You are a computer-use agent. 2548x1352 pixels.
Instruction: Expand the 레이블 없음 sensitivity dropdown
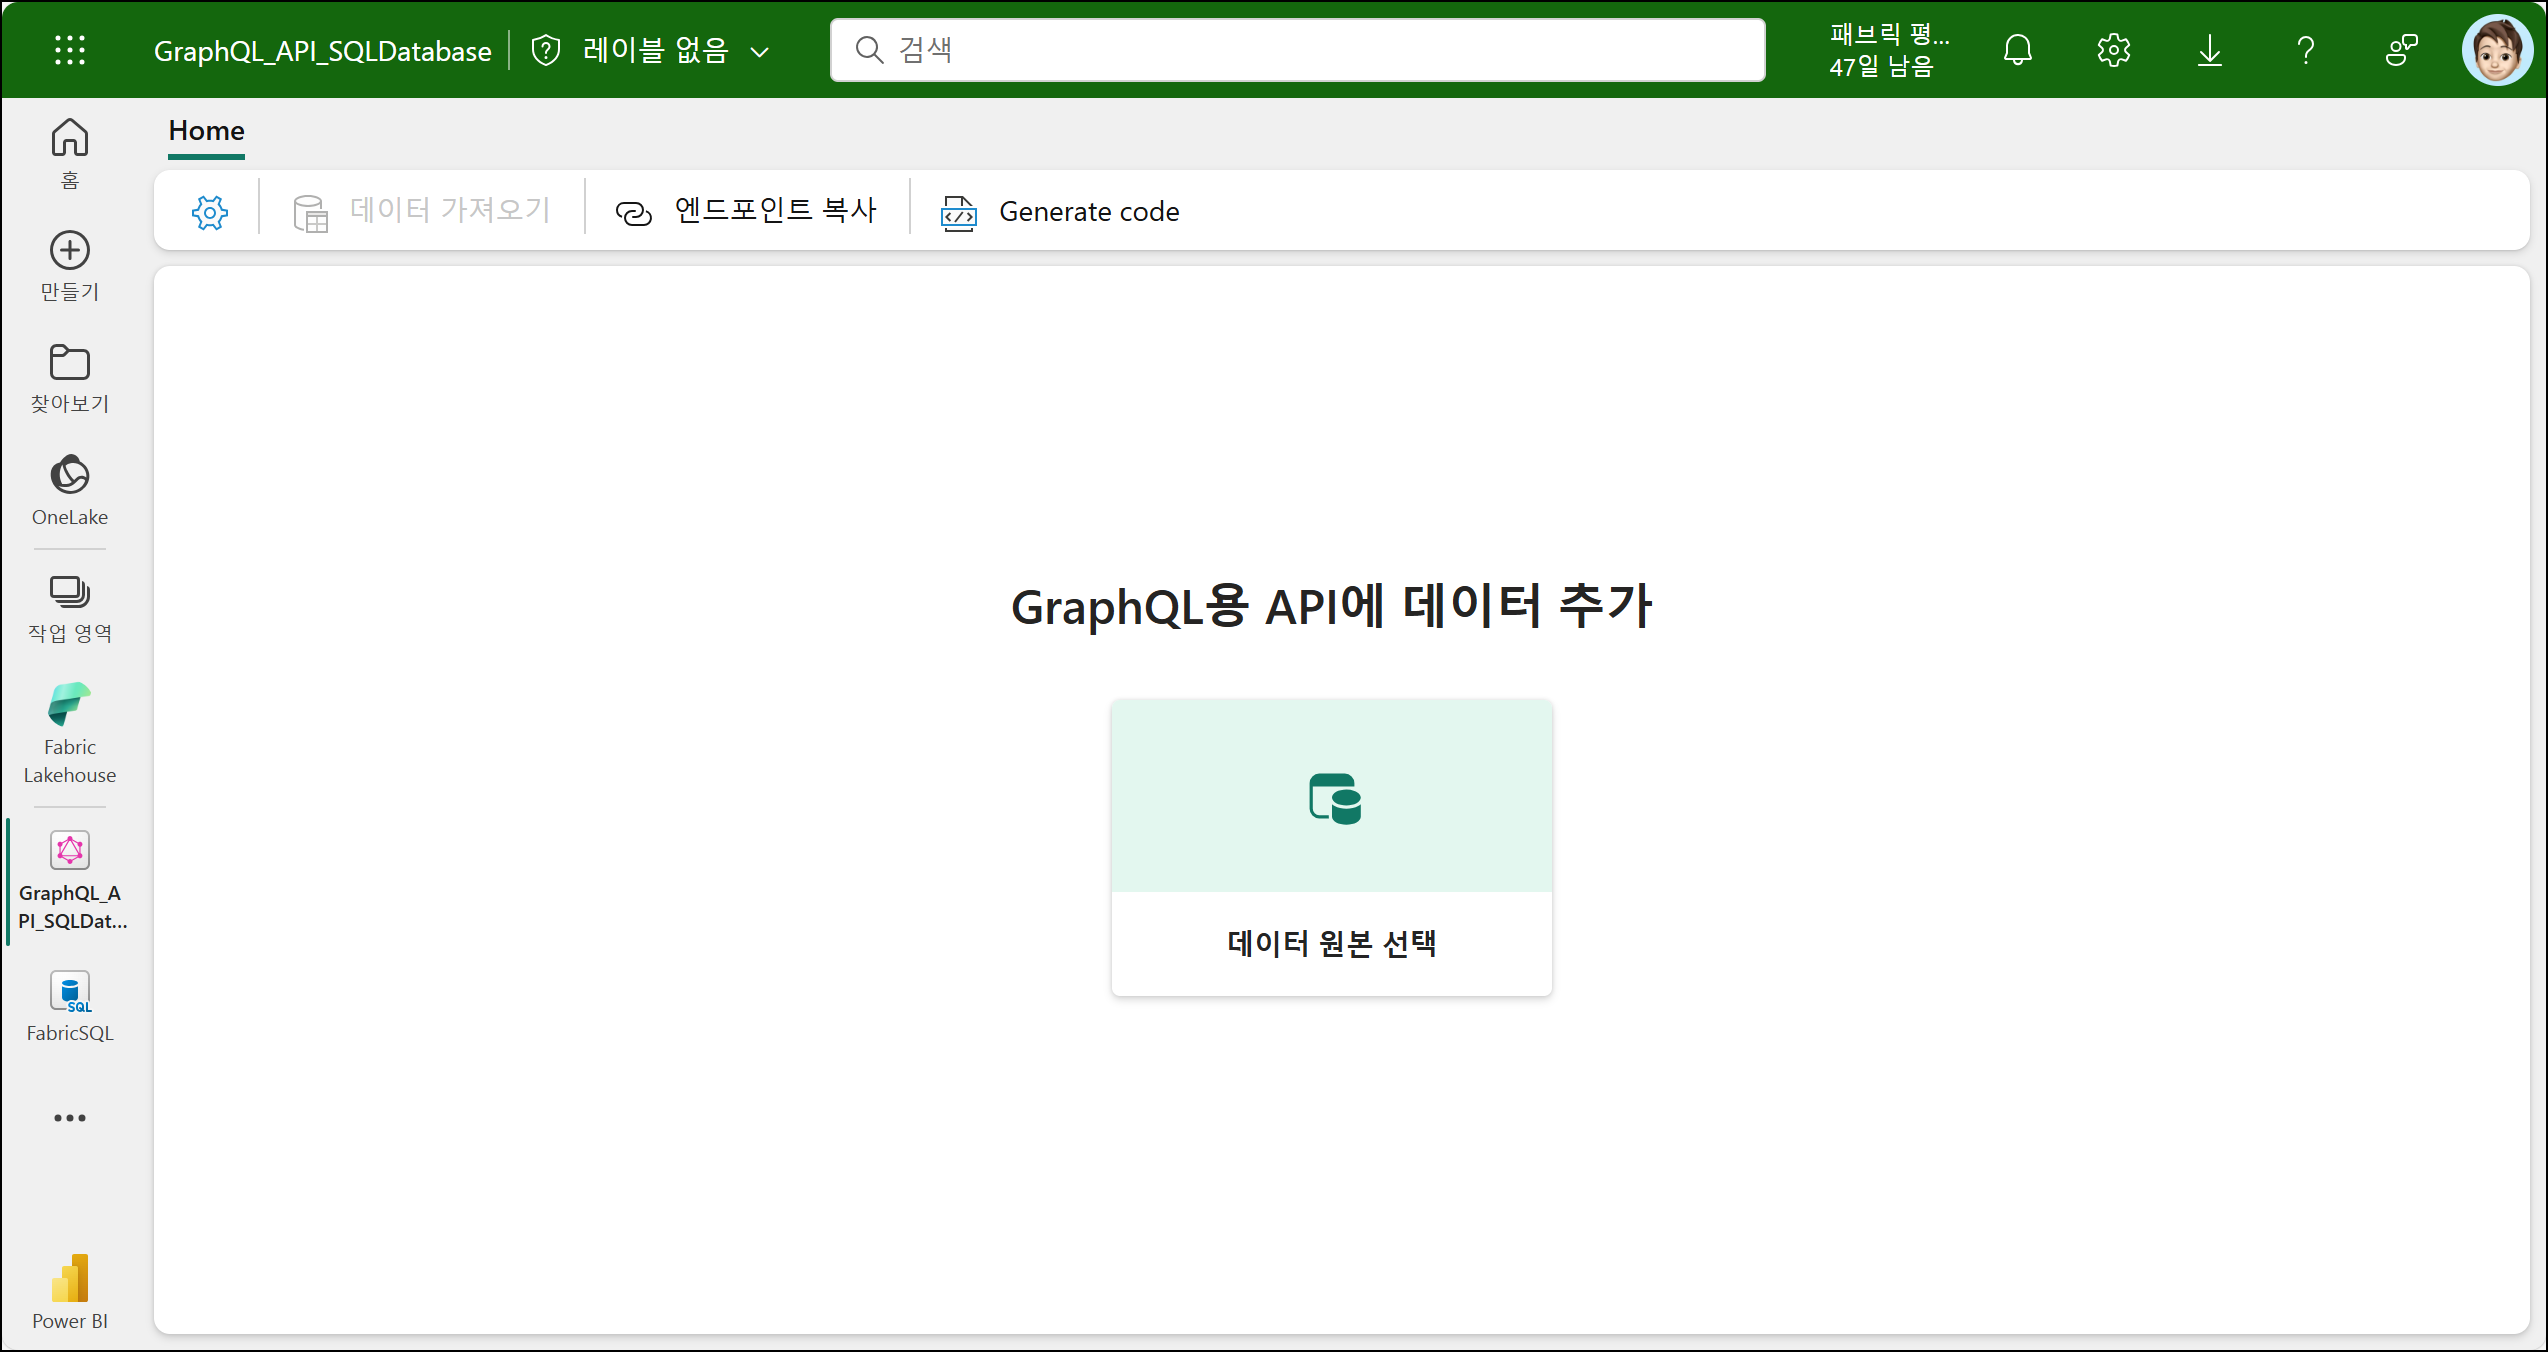pos(655,50)
